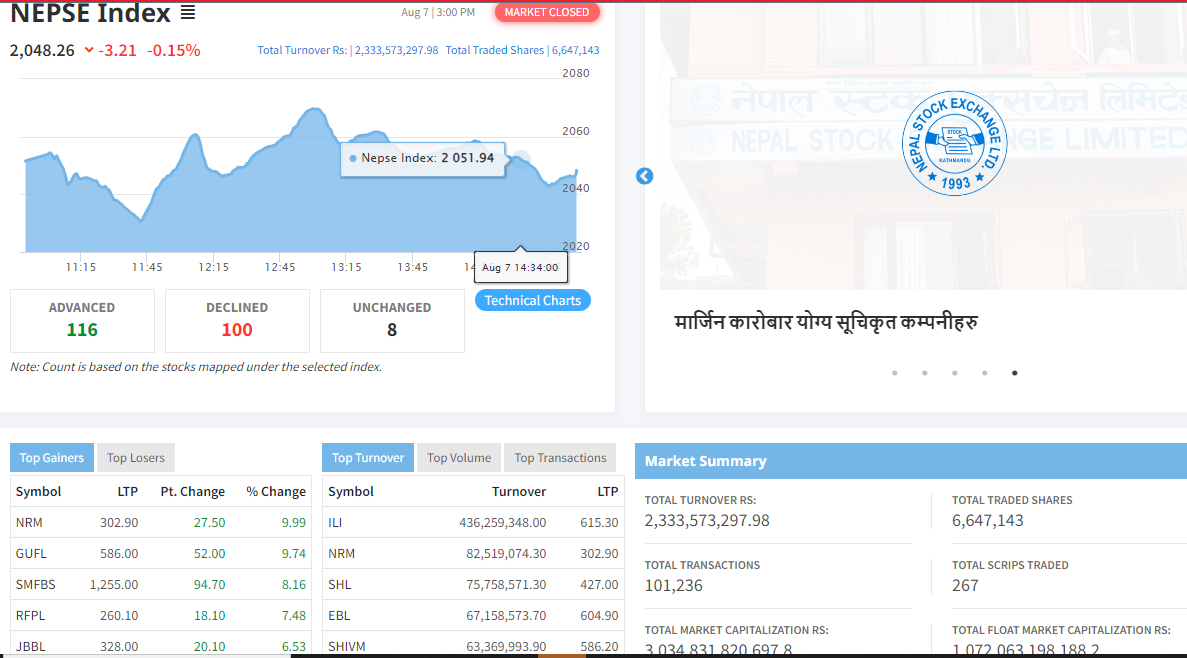Select the fifth active carousel dot
This screenshot has width=1187, height=658.
(1014, 373)
